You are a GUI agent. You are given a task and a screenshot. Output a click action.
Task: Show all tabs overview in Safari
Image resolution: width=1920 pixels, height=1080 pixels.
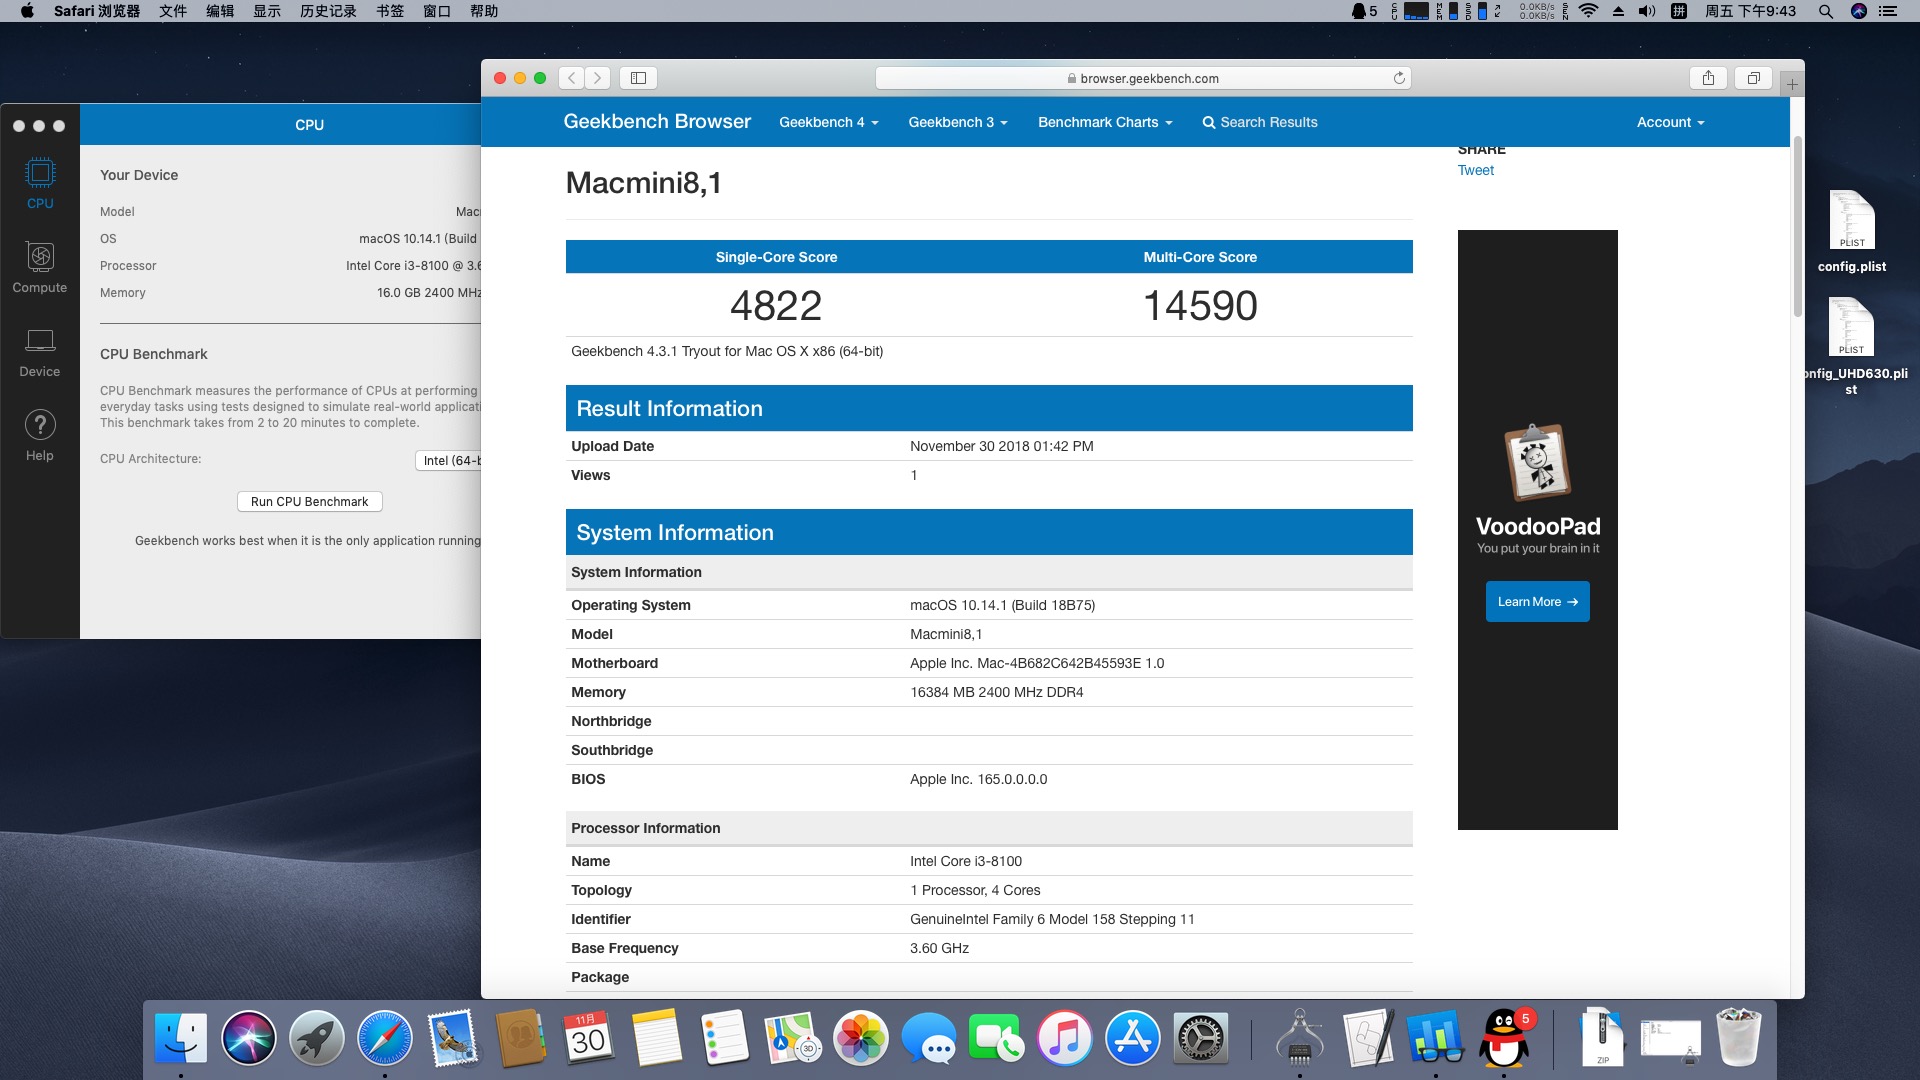click(1753, 78)
